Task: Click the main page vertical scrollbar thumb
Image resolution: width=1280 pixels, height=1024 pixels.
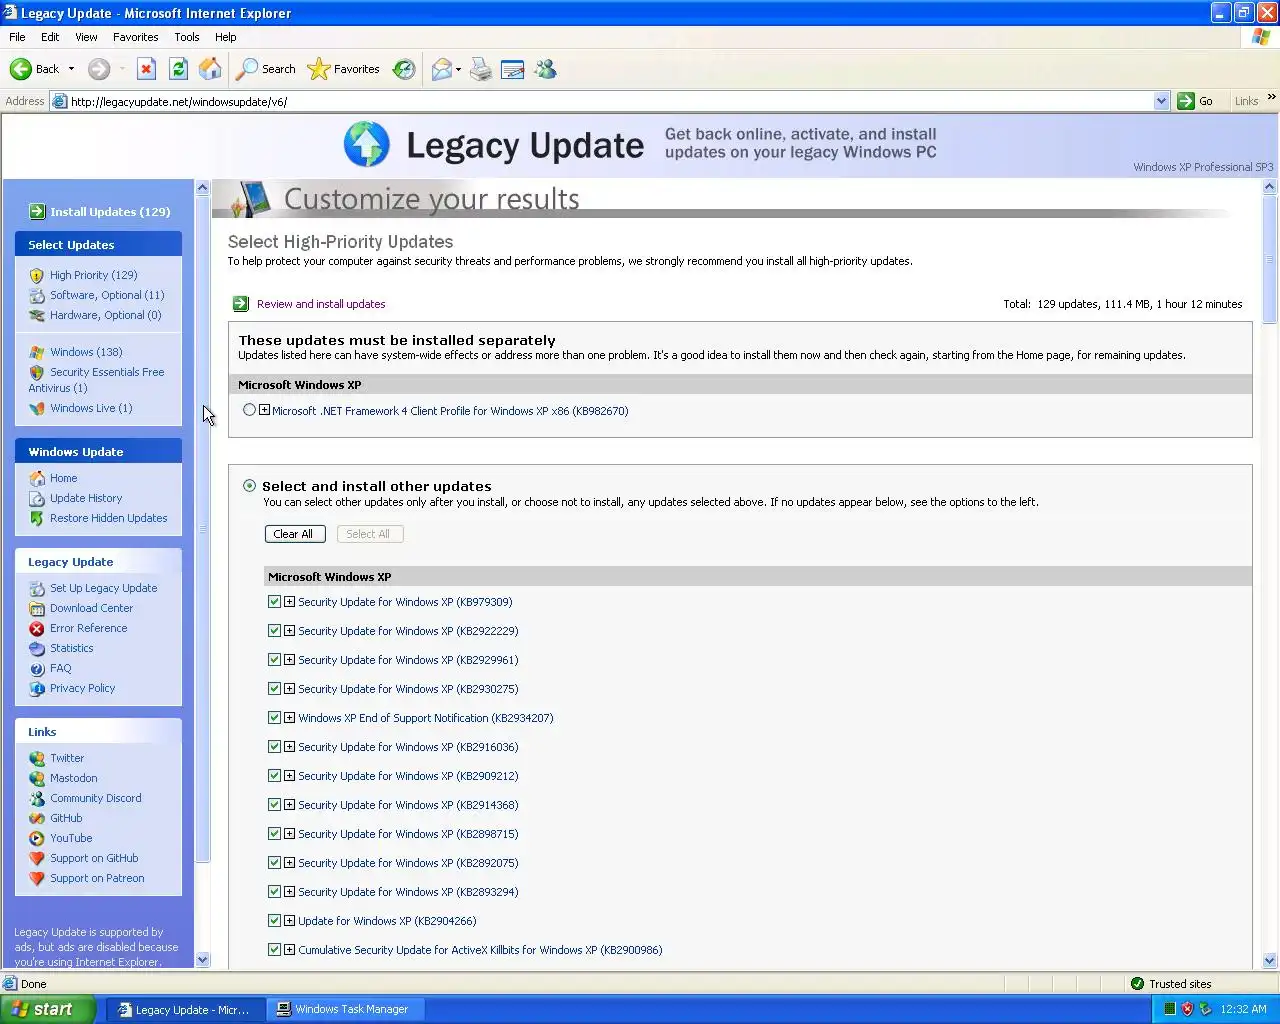Action: 1270,258
